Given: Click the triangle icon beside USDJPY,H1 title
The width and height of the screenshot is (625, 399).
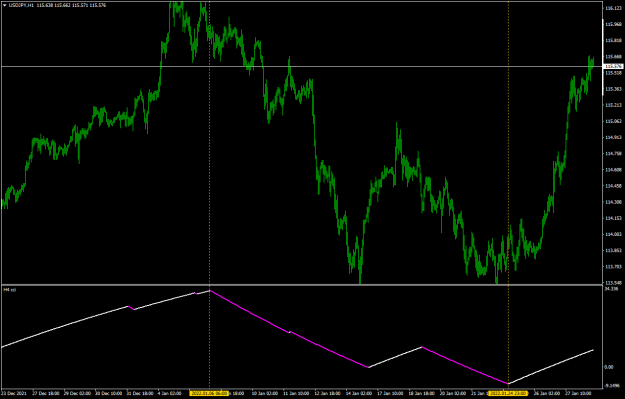Looking at the screenshot, I should [x=4, y=6].
